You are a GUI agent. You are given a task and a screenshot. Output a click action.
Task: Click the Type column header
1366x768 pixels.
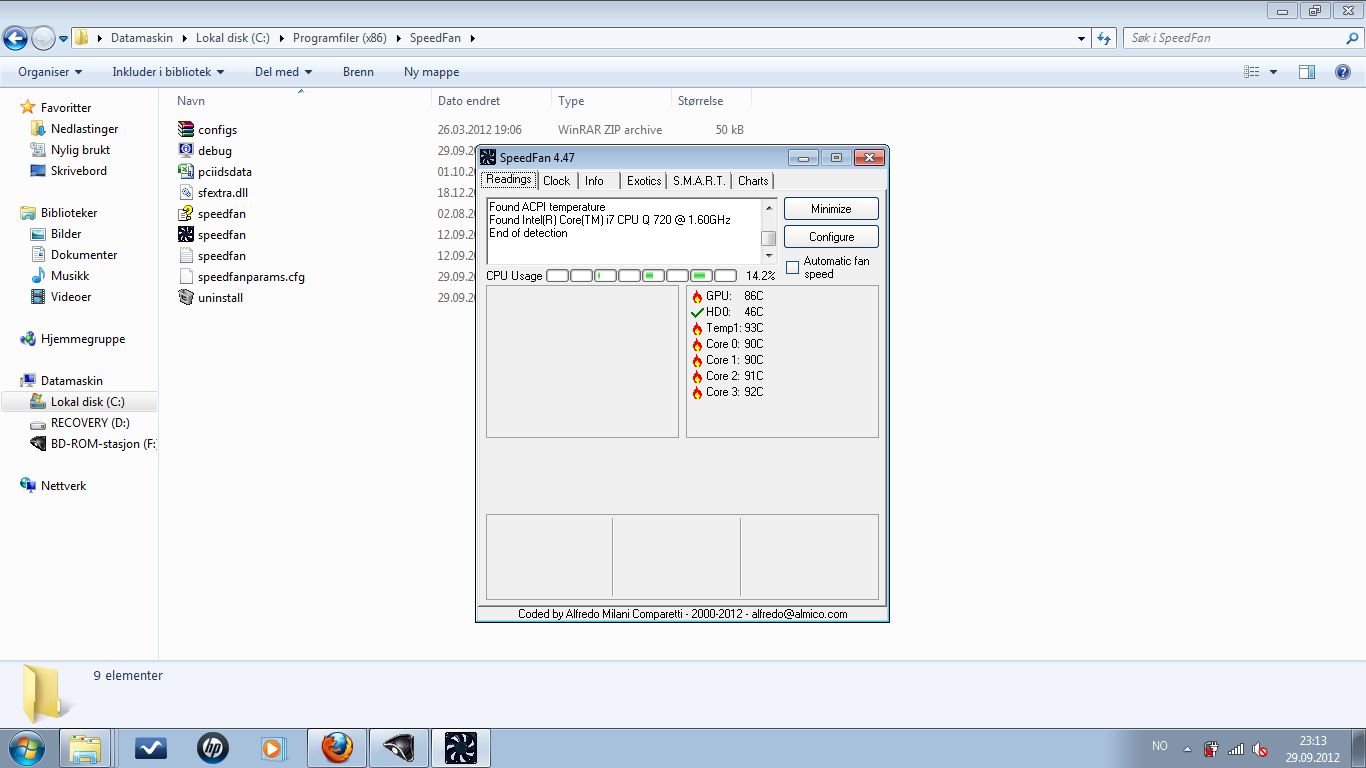(x=612, y=101)
